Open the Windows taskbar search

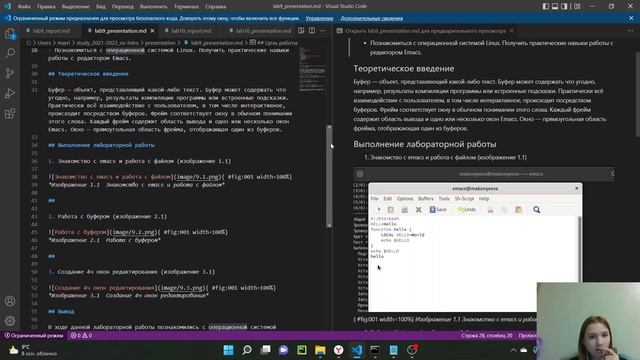[247, 350]
